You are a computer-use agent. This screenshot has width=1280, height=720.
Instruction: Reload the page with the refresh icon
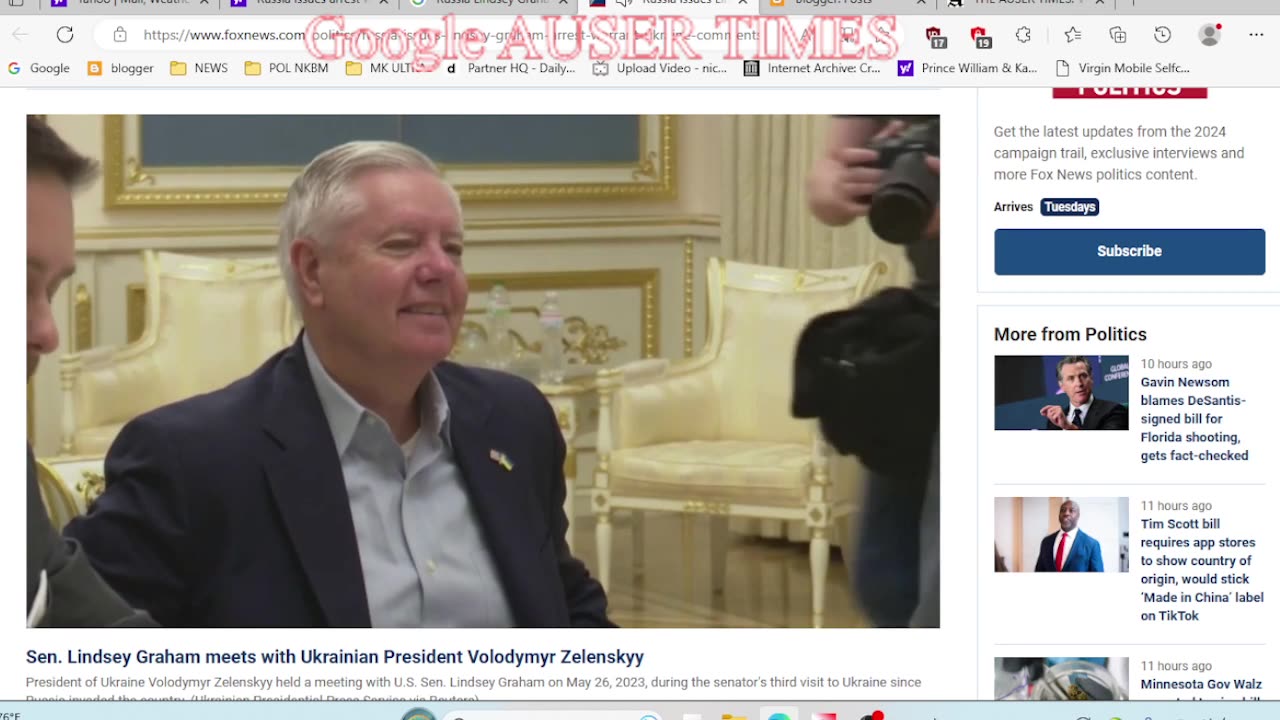pos(65,35)
